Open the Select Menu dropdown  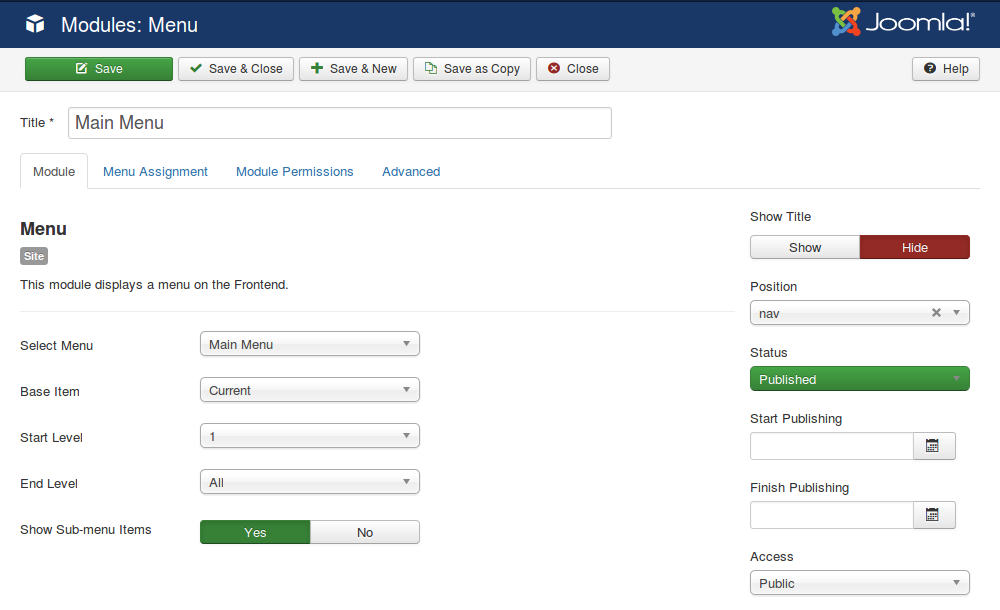[x=309, y=345]
